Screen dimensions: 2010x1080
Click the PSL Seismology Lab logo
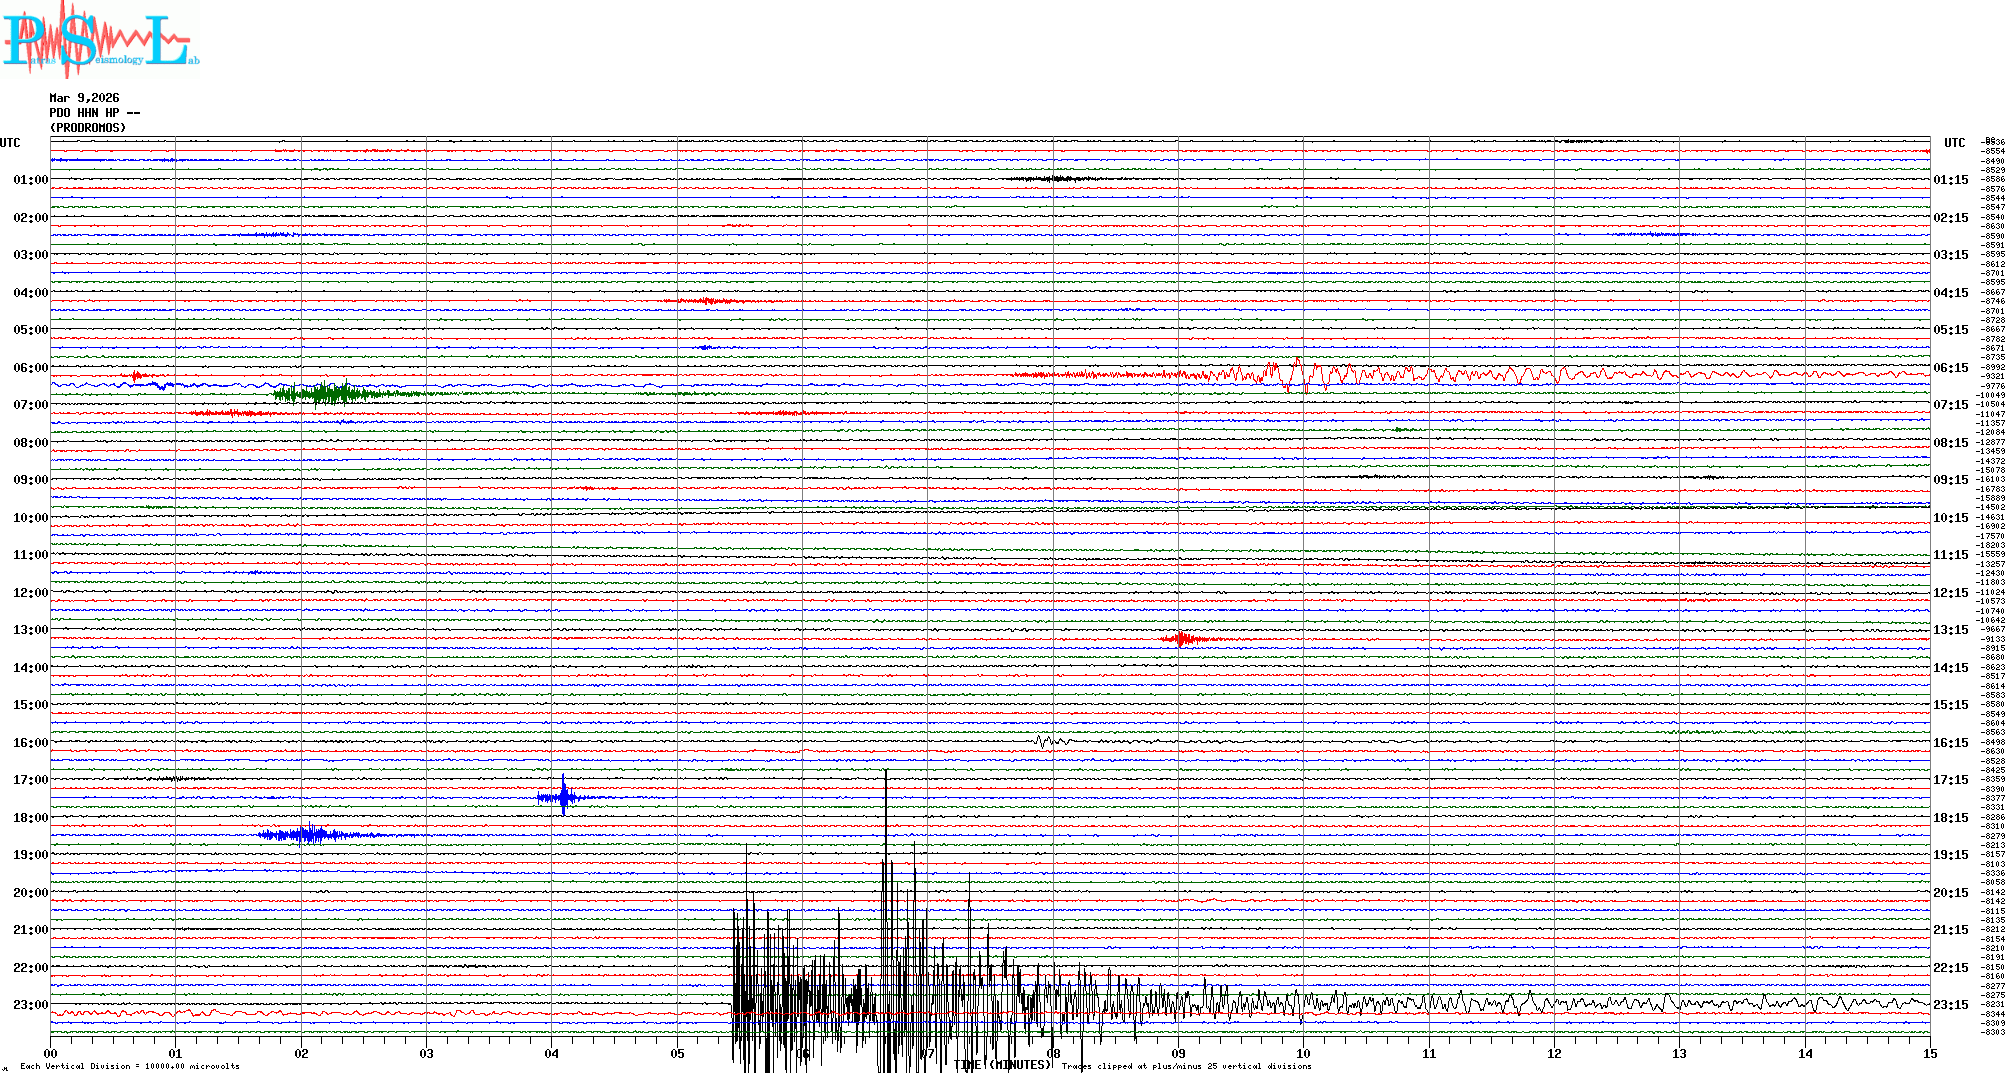[100, 40]
